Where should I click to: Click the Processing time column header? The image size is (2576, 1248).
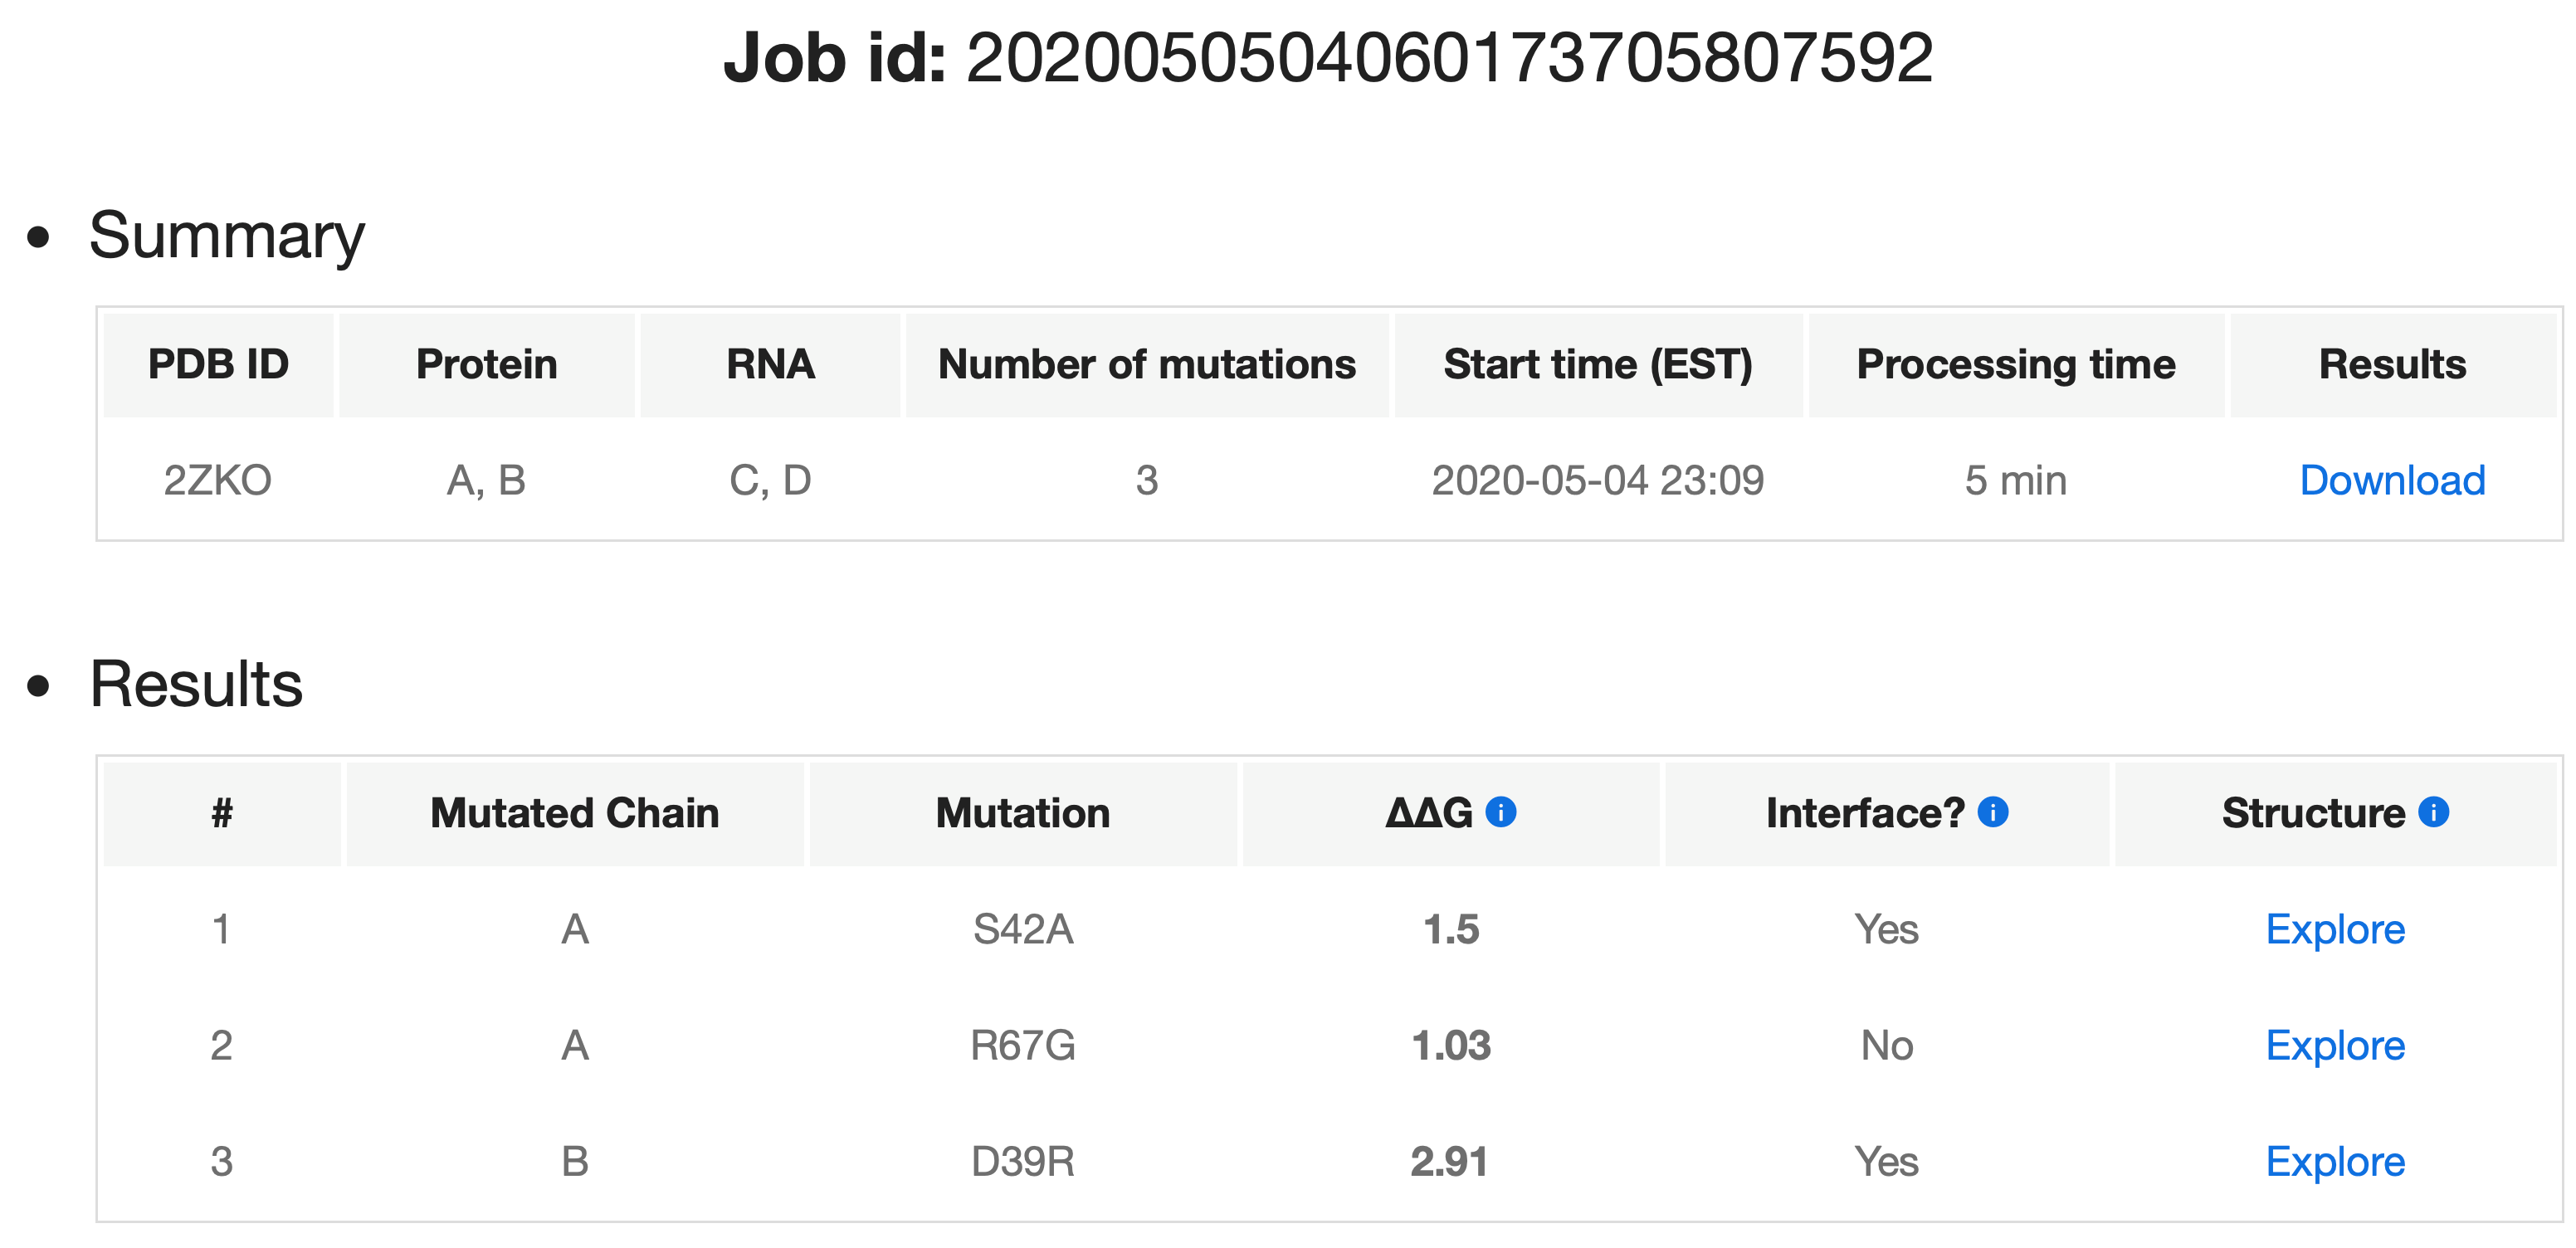tap(2016, 365)
